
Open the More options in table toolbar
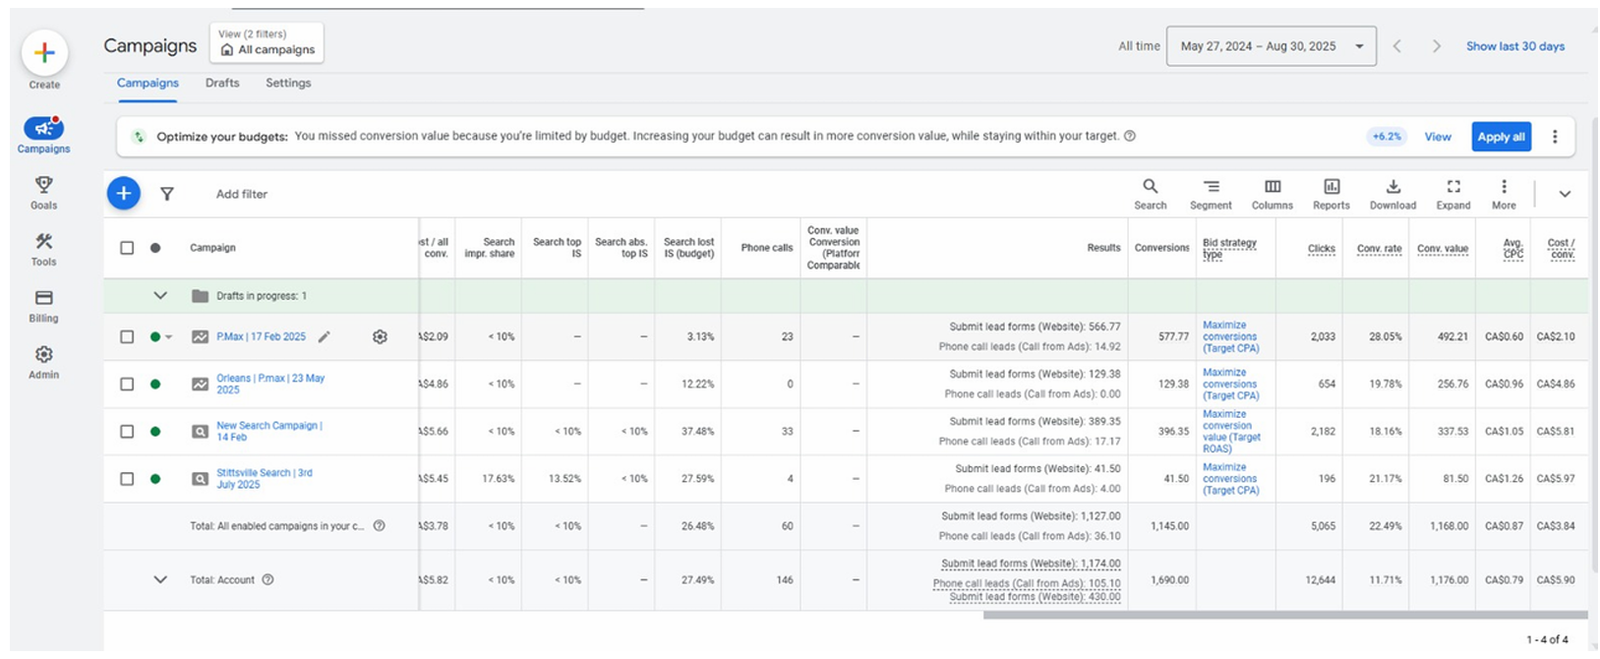tap(1503, 193)
